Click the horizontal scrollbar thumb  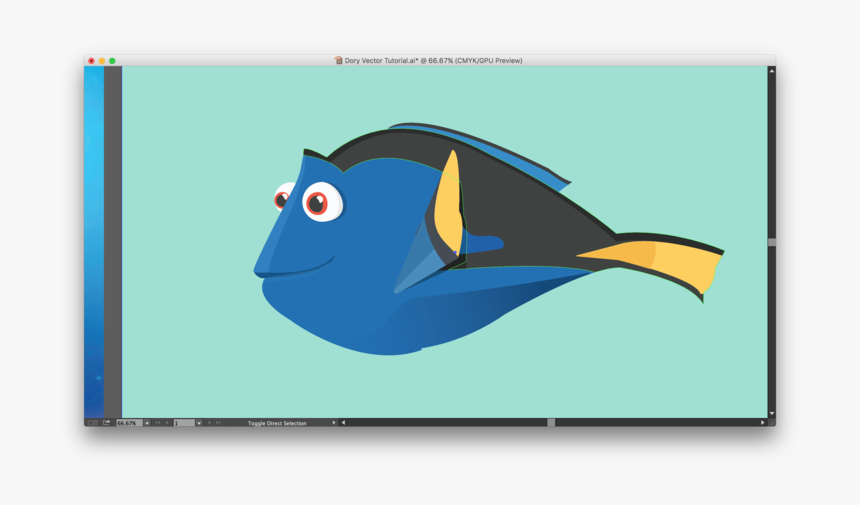pyautogui.click(x=551, y=423)
